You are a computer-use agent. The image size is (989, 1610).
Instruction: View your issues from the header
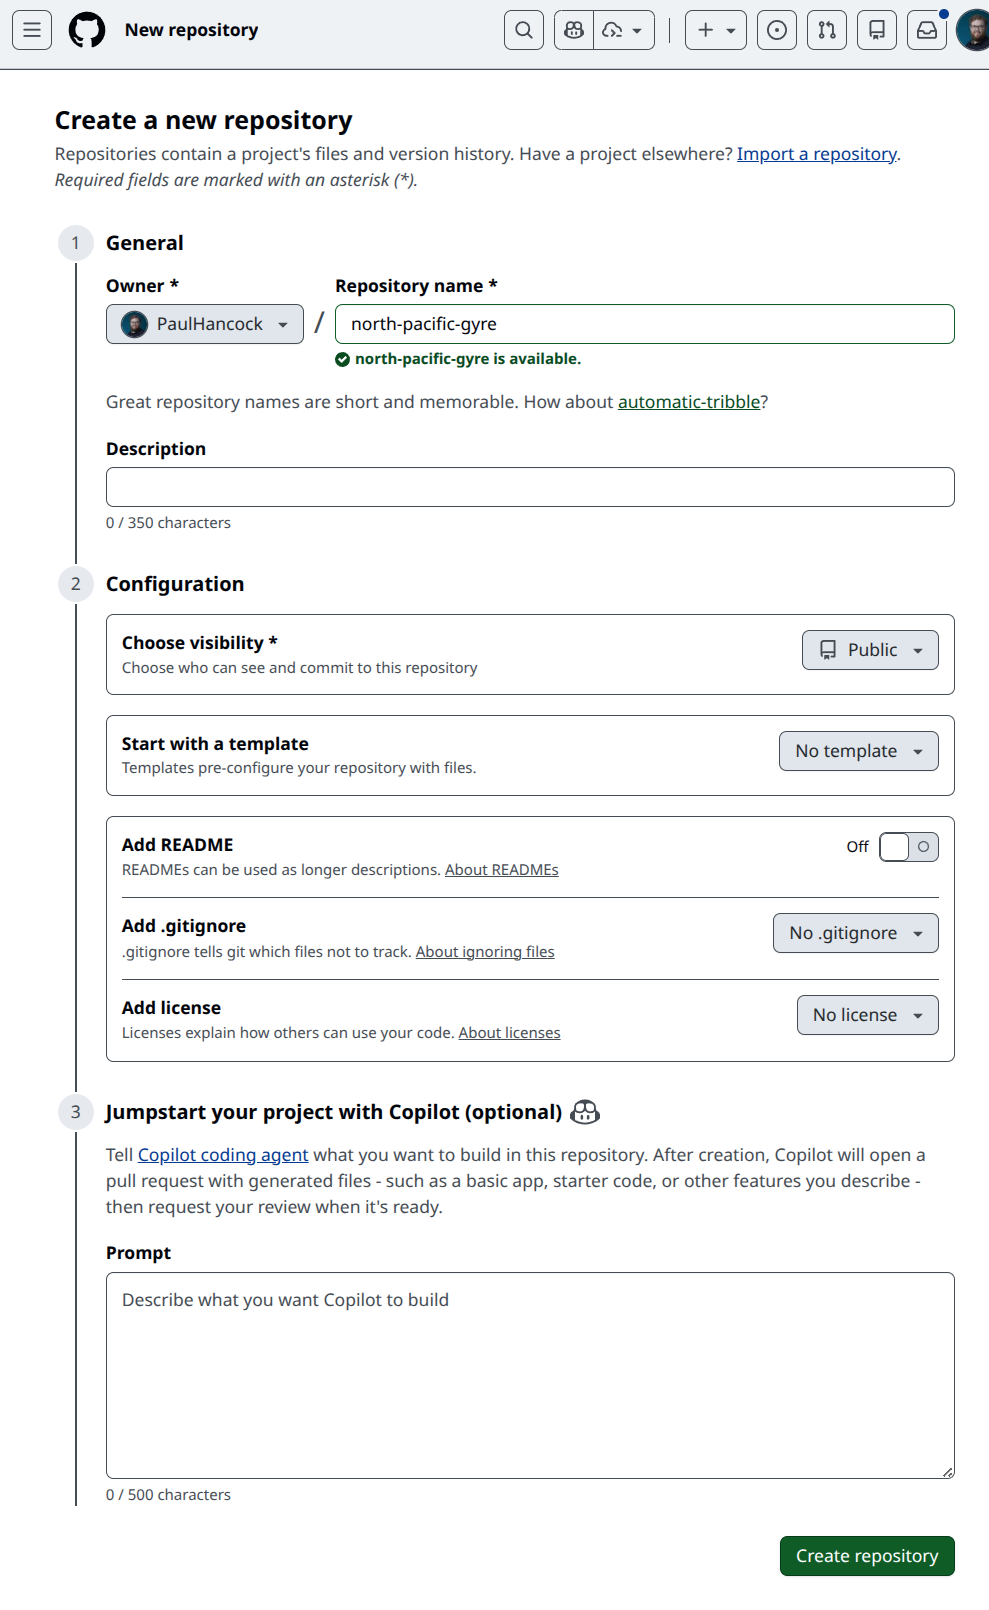(776, 30)
